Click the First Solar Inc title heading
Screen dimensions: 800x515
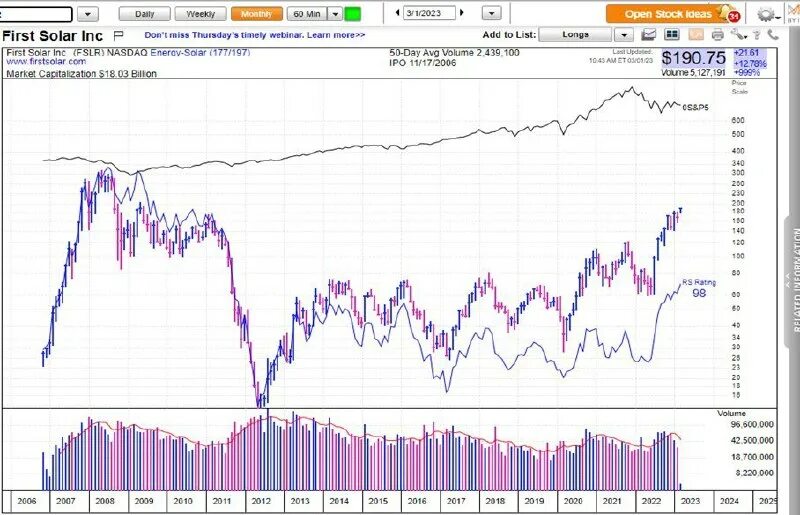53,36
